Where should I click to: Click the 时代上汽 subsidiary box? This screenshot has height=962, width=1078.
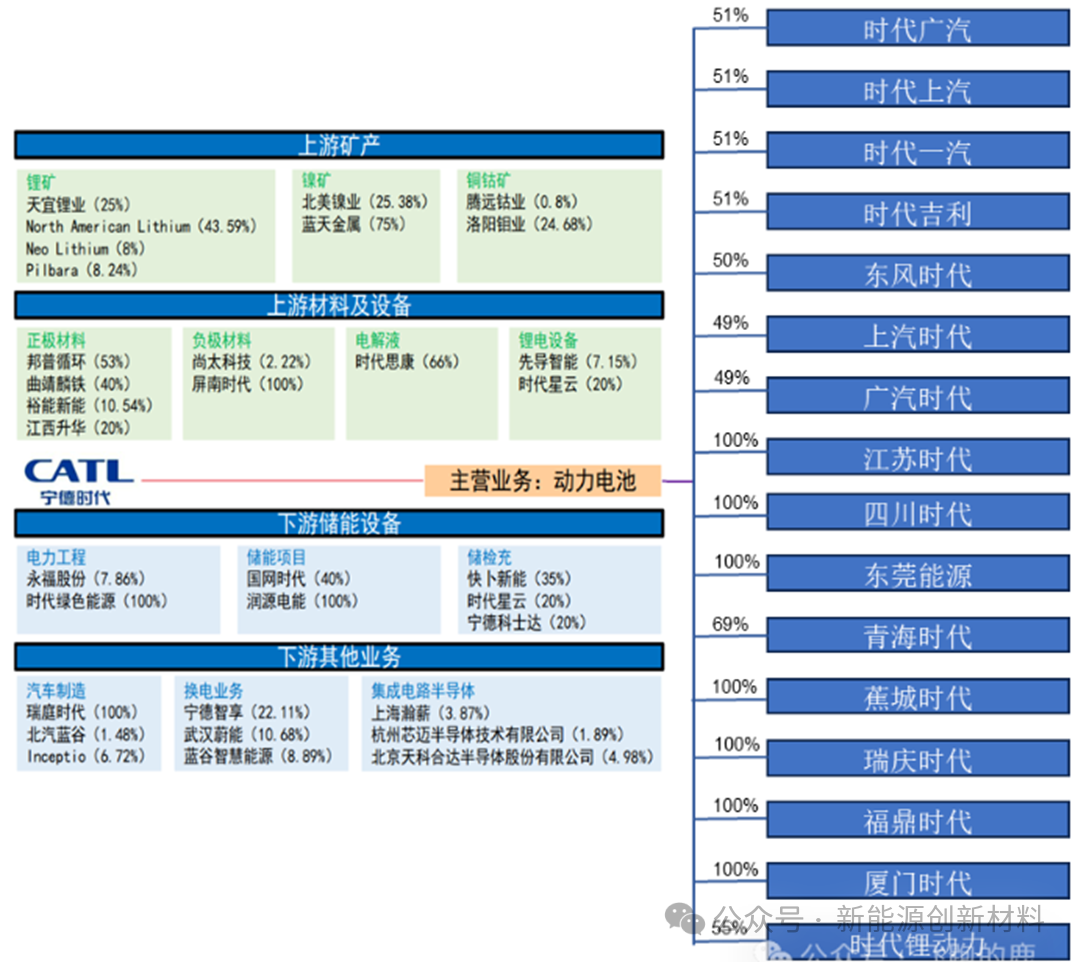click(918, 89)
